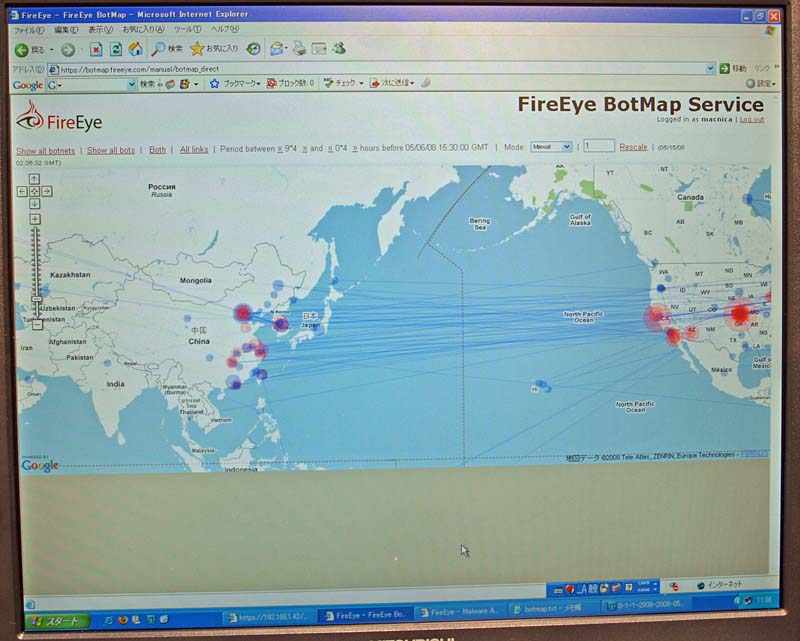
Task: Click the spell Check (チェック) toolbar button
Action: [340, 83]
